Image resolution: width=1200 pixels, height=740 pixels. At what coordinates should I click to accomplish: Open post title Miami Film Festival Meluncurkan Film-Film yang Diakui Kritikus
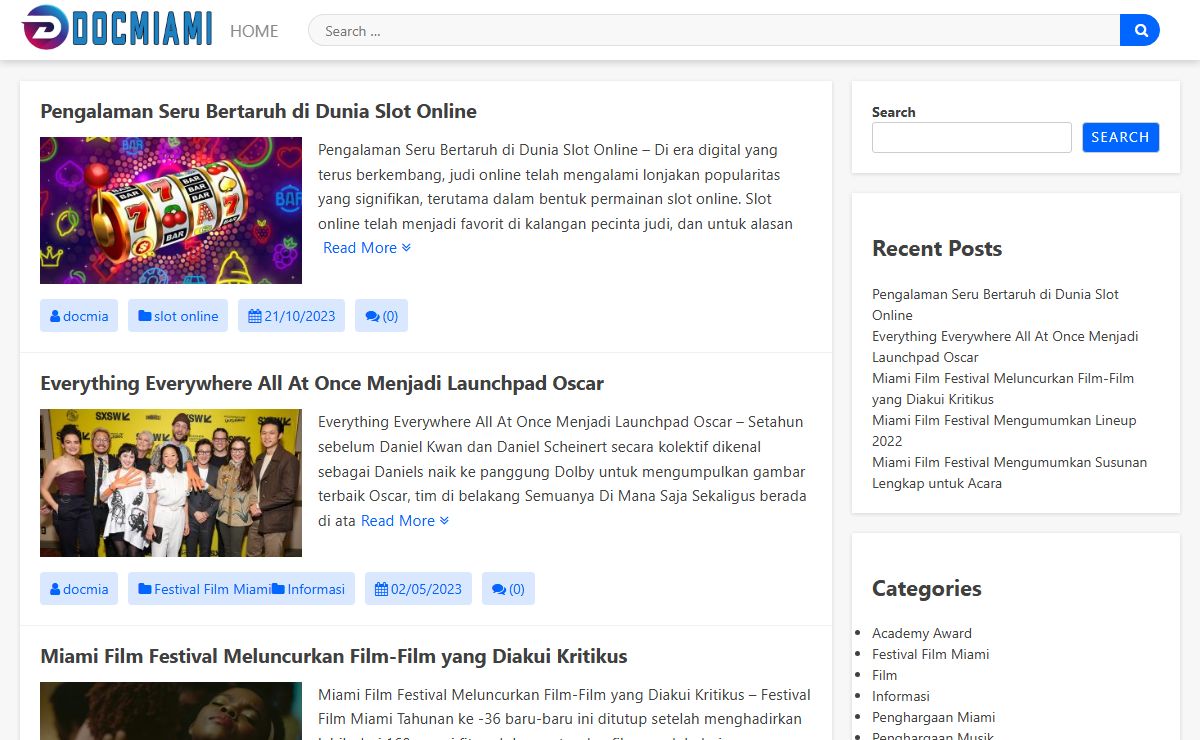334,656
